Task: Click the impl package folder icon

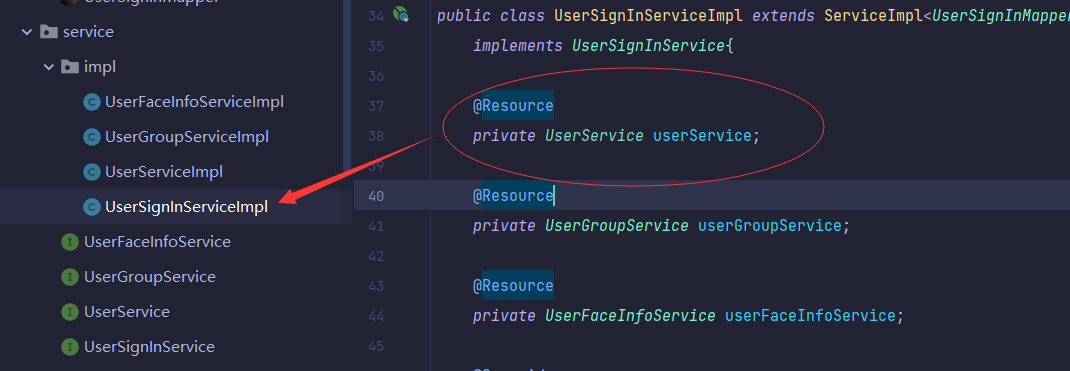Action: pos(70,67)
